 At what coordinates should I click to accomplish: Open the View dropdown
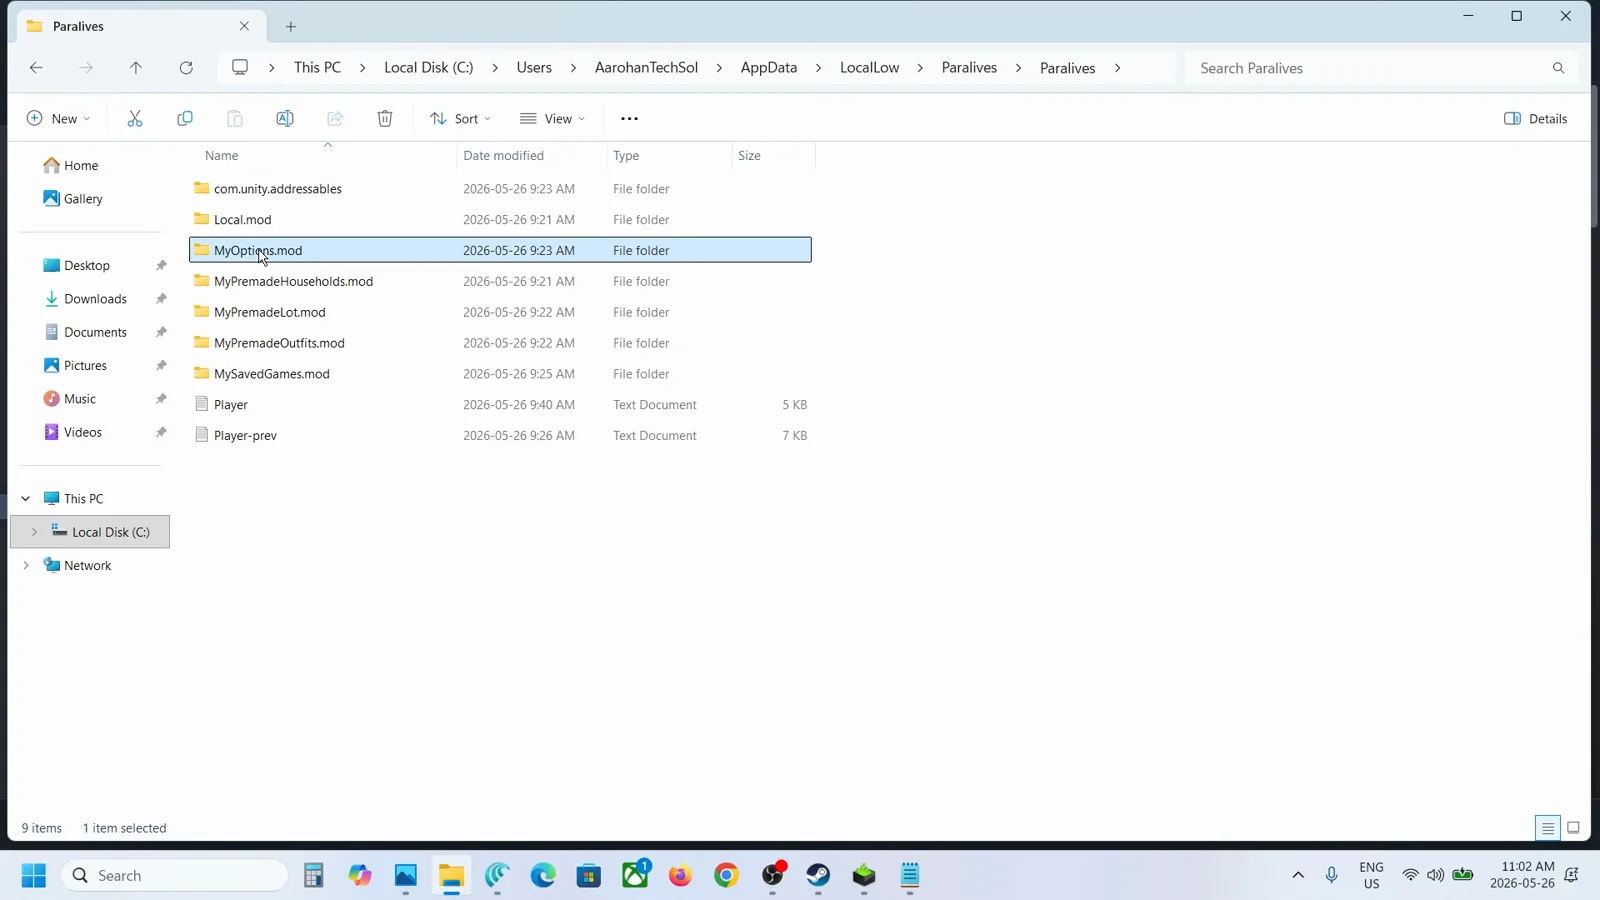[552, 119]
